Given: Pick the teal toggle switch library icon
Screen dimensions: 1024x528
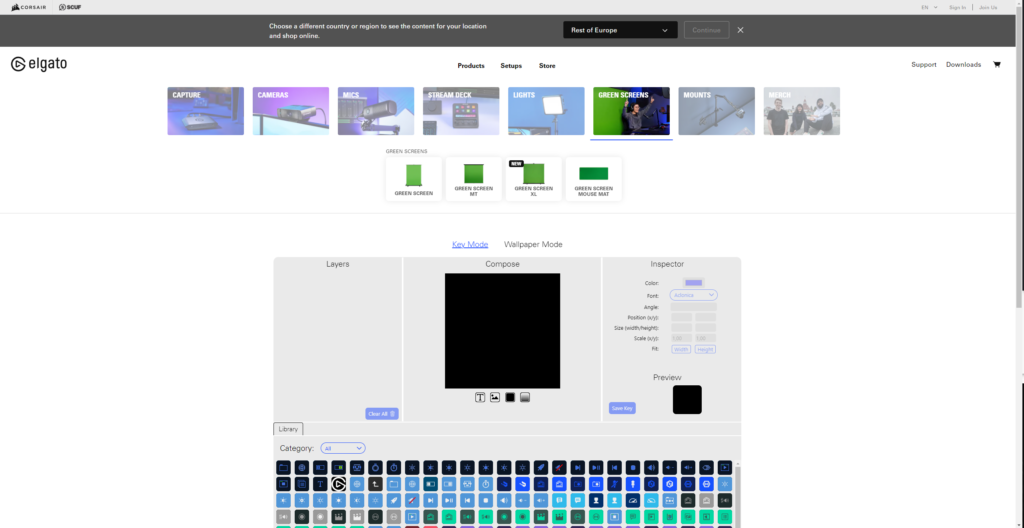Looking at the screenshot, I should [430, 484].
